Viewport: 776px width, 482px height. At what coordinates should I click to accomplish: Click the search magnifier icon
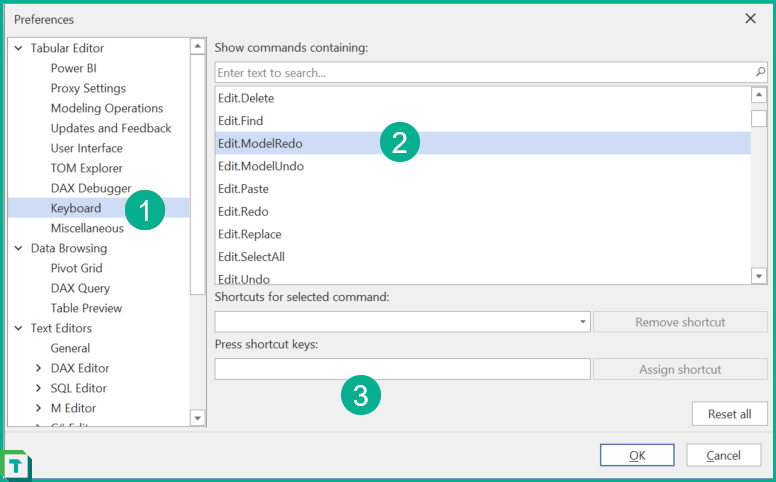760,73
